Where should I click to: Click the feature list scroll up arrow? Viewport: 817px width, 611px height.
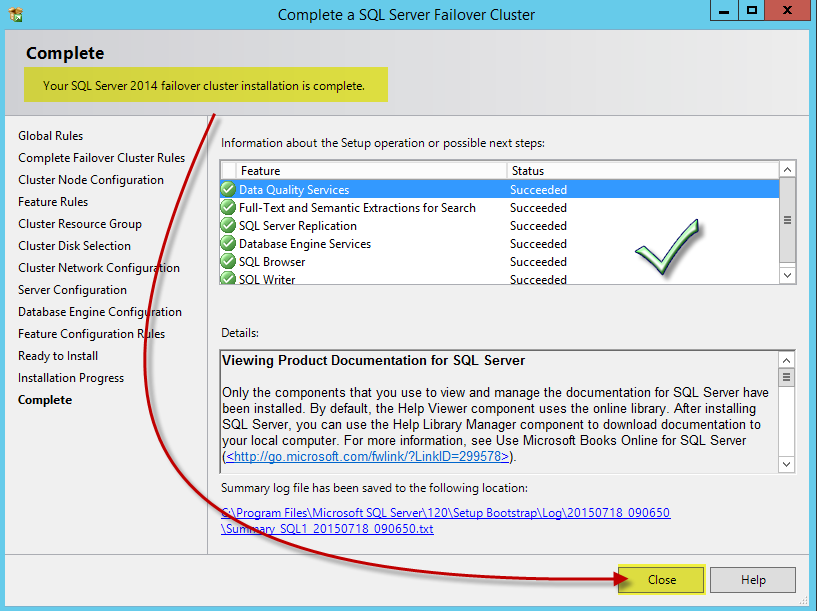[x=787, y=170]
